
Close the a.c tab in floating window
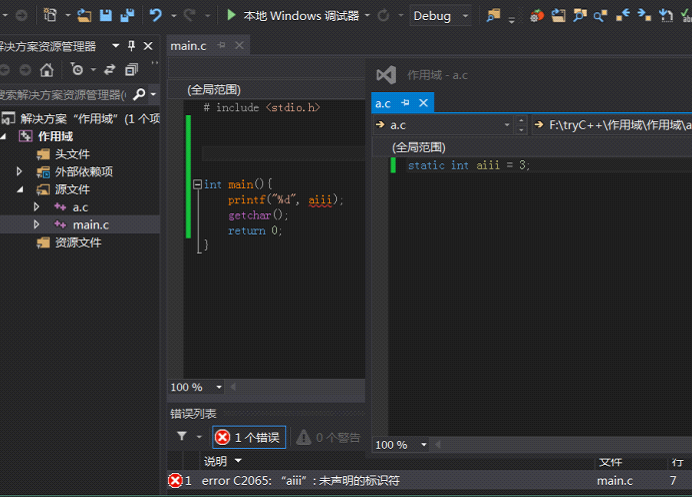click(423, 103)
